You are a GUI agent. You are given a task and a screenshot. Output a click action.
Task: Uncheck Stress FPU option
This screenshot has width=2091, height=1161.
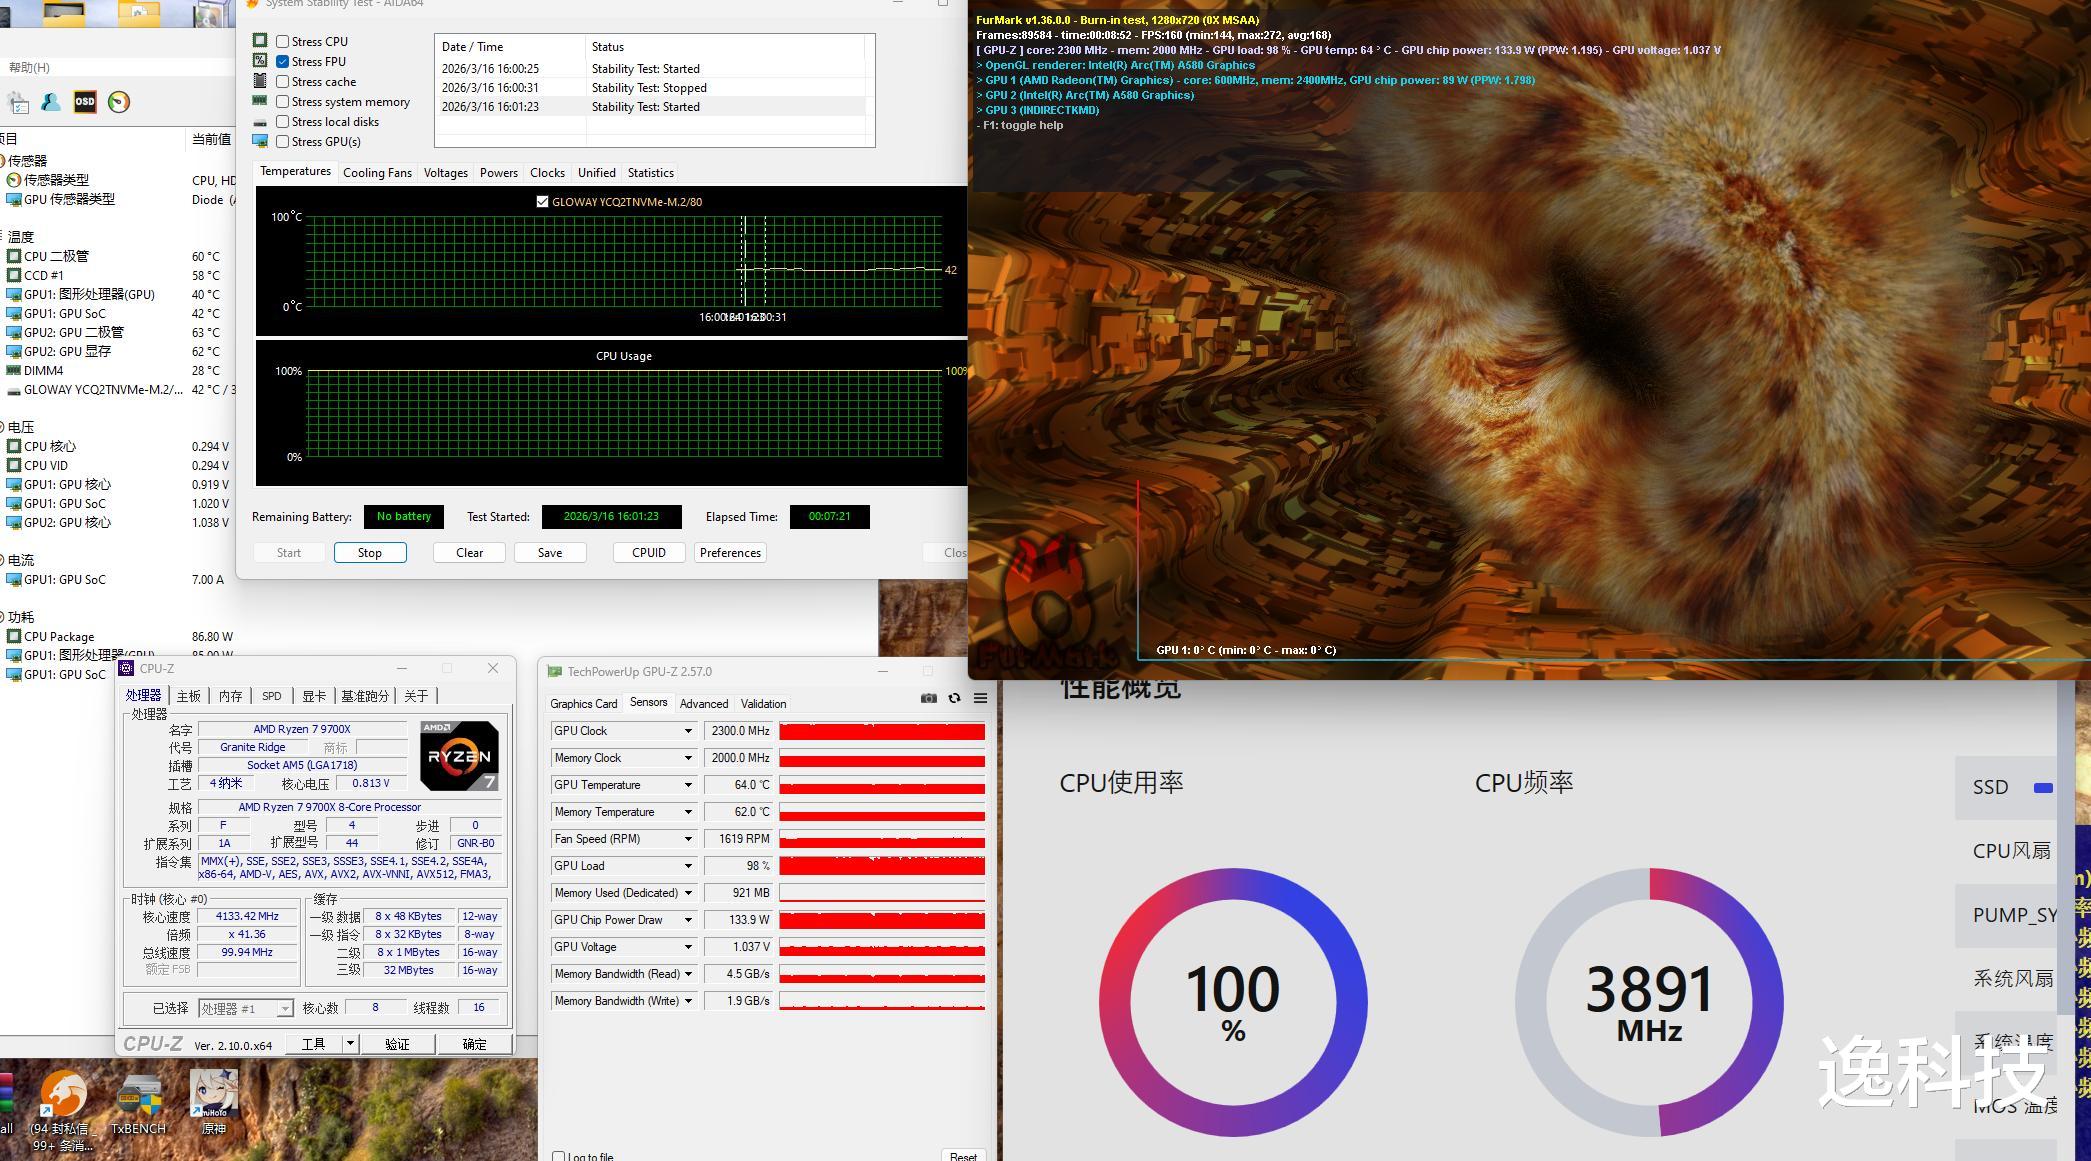pos(283,62)
